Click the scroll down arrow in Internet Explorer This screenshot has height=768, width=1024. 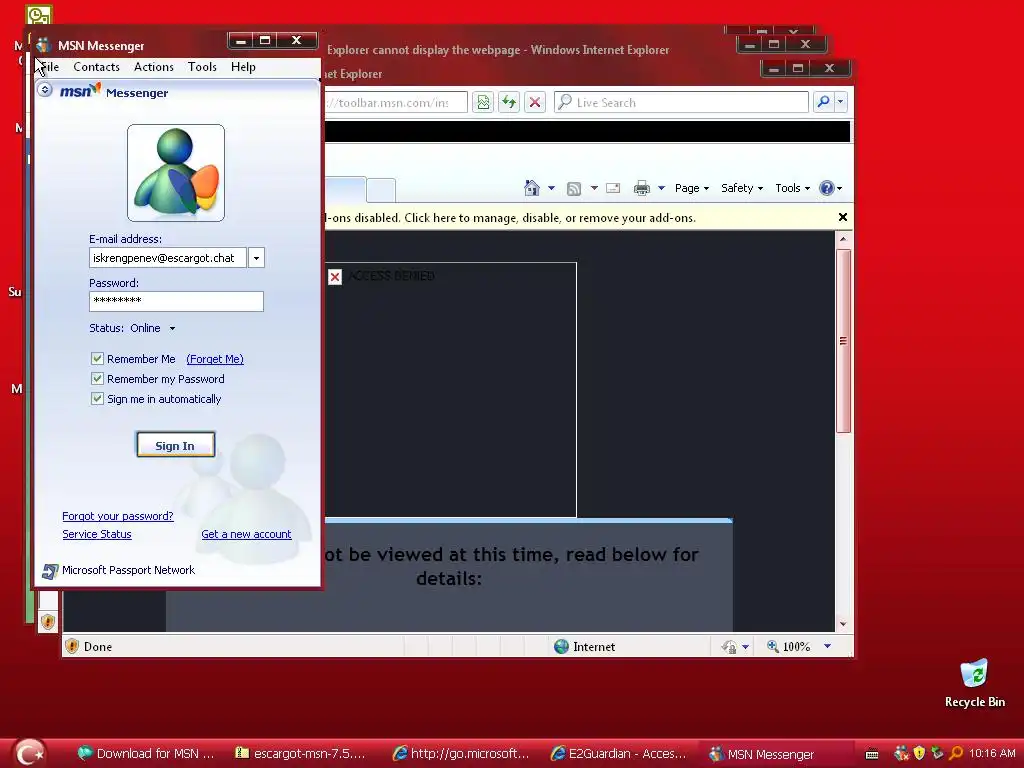pyautogui.click(x=843, y=624)
